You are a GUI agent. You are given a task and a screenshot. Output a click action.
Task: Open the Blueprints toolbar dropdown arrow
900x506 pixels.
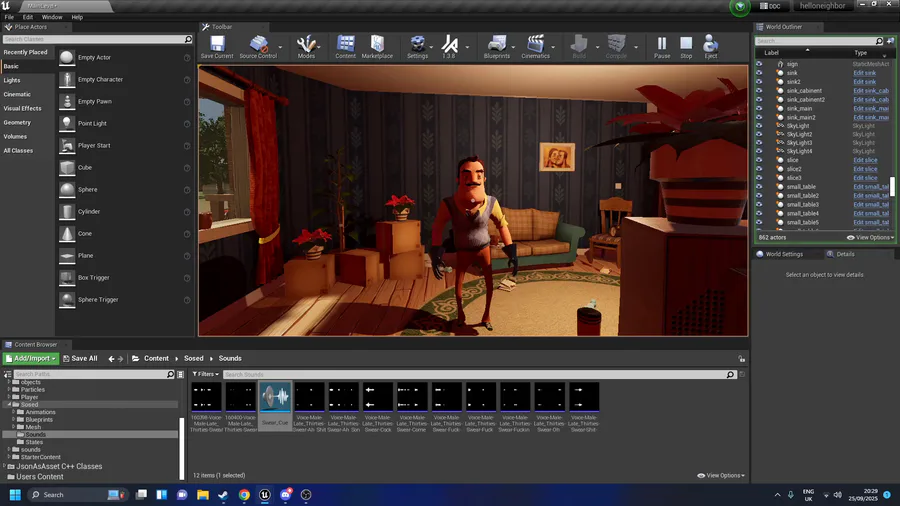click(x=513, y=47)
